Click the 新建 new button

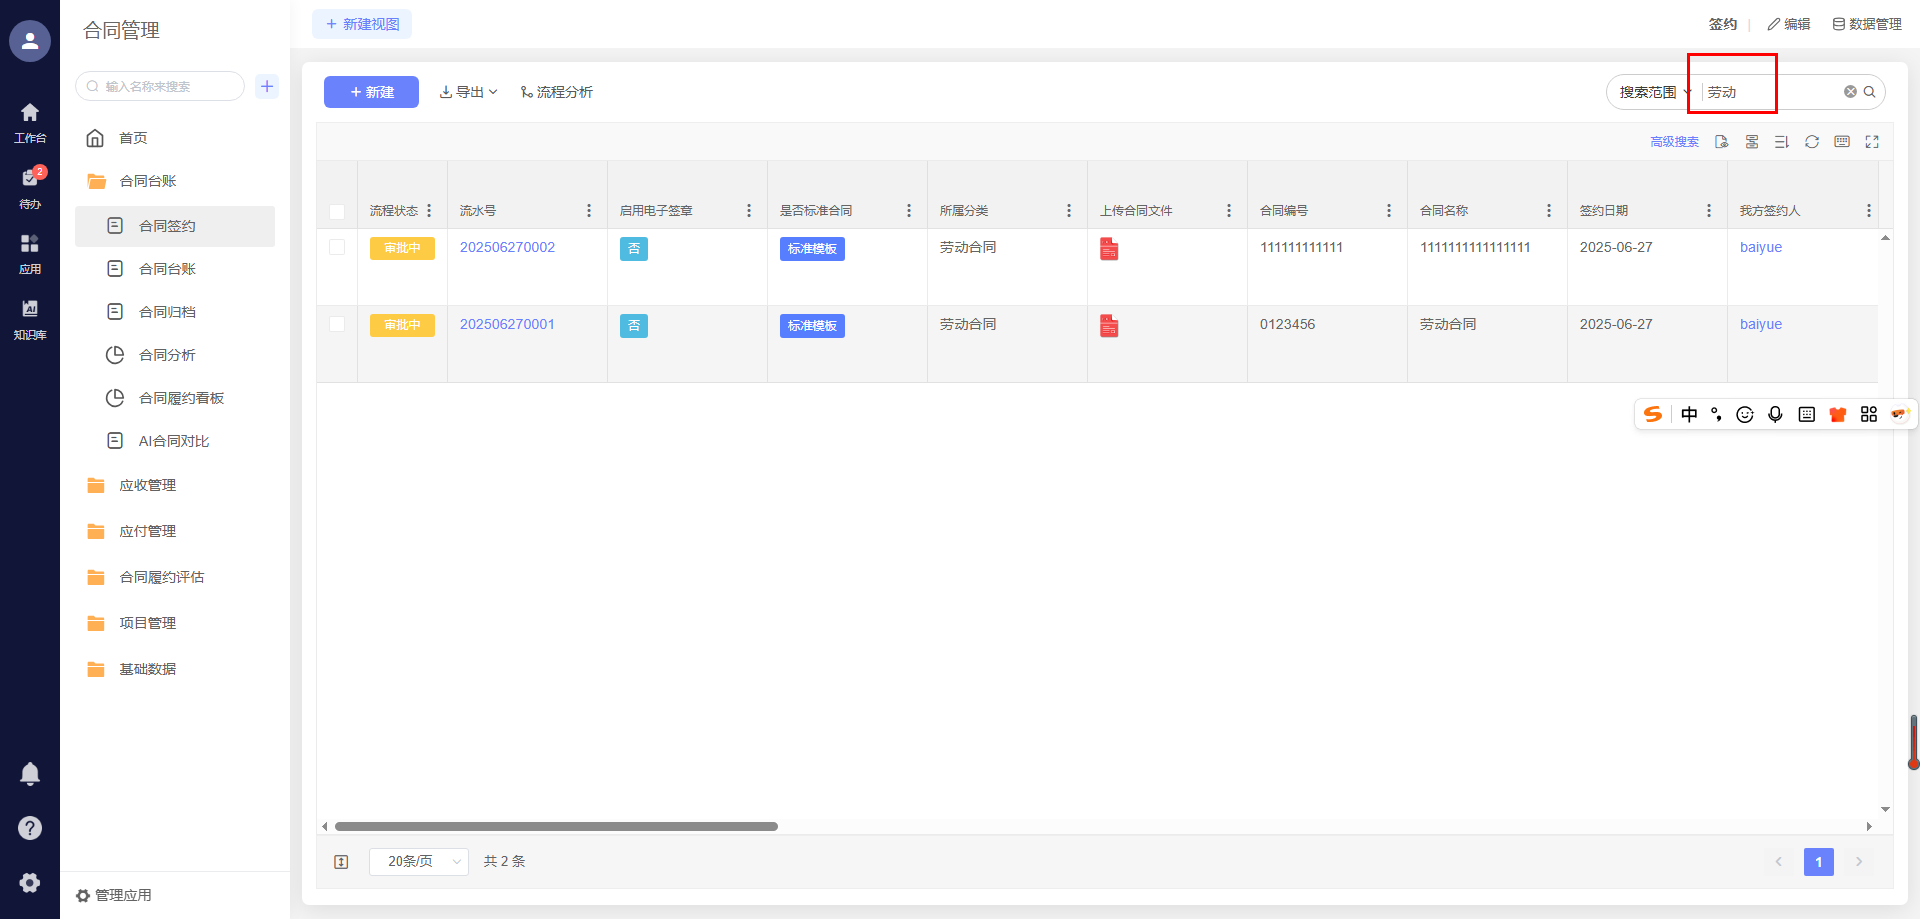(371, 92)
